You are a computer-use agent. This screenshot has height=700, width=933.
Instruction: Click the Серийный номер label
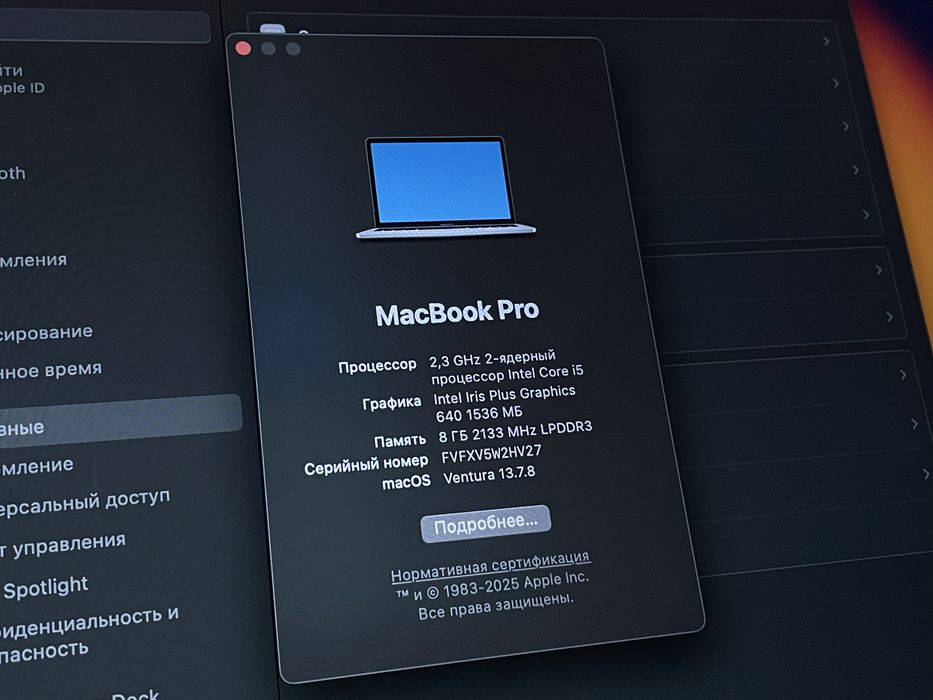click(x=366, y=465)
